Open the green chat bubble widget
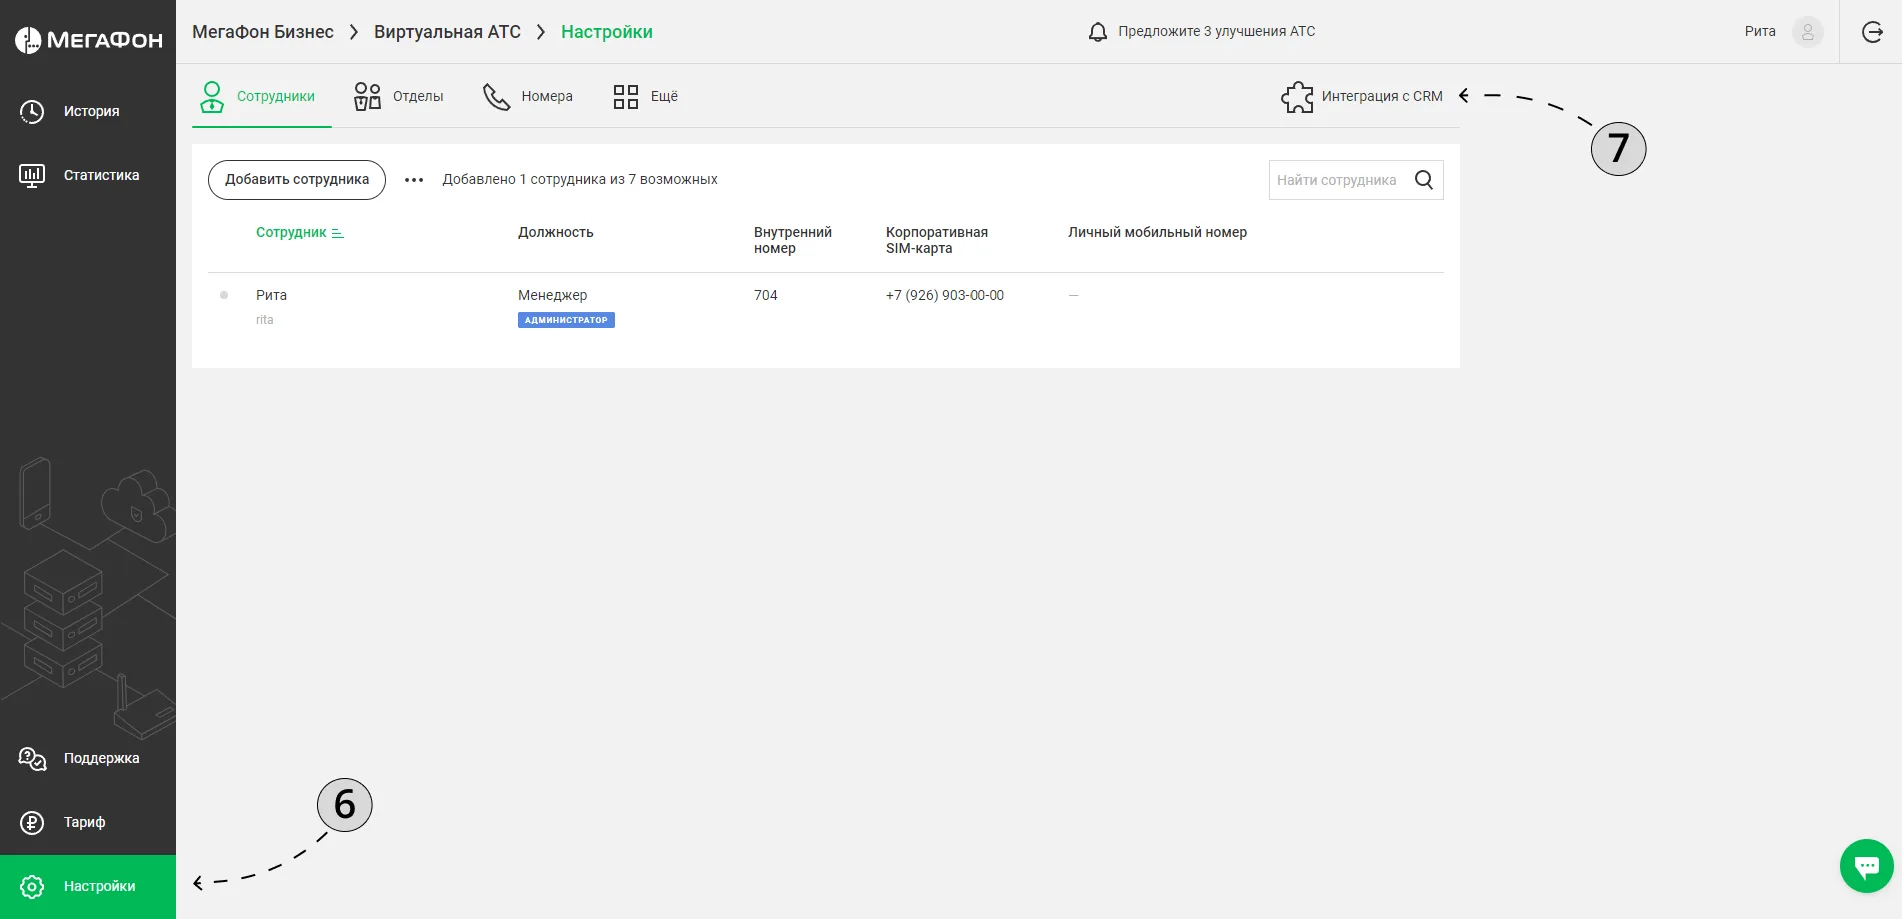1902x919 pixels. click(x=1866, y=866)
